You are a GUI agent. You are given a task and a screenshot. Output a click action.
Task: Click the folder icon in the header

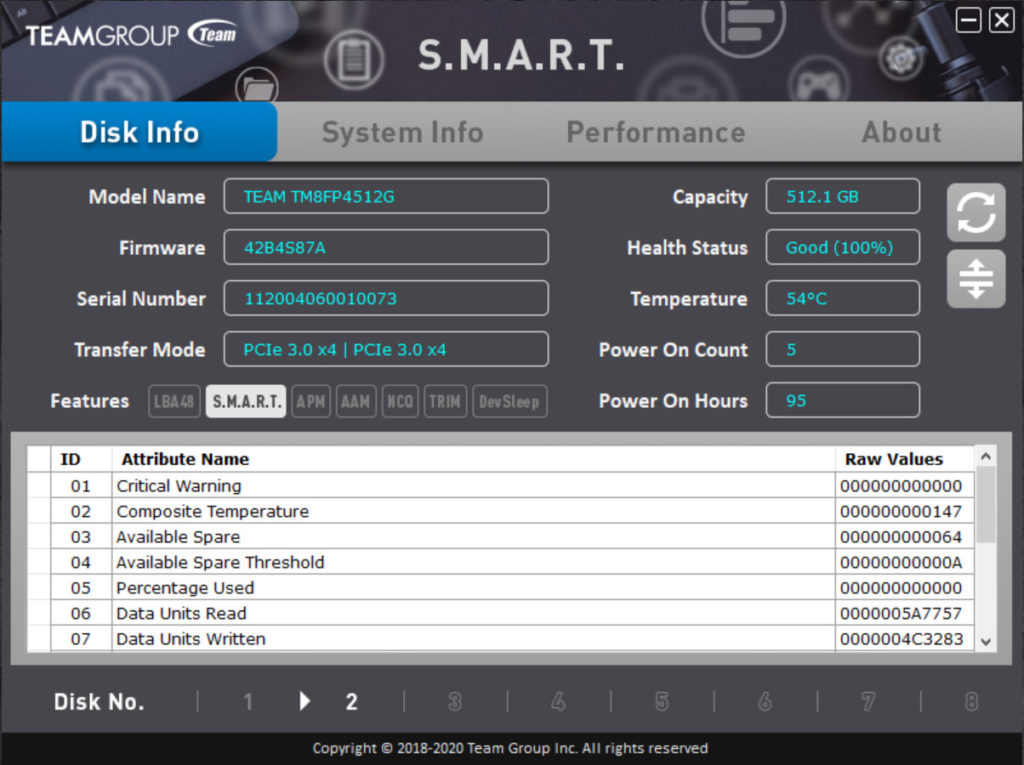pyautogui.click(x=257, y=87)
